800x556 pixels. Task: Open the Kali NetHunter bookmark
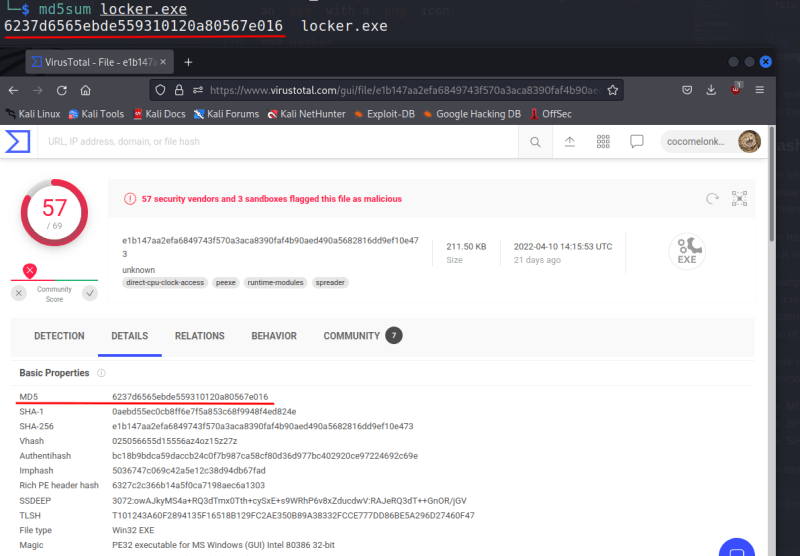pos(307,114)
